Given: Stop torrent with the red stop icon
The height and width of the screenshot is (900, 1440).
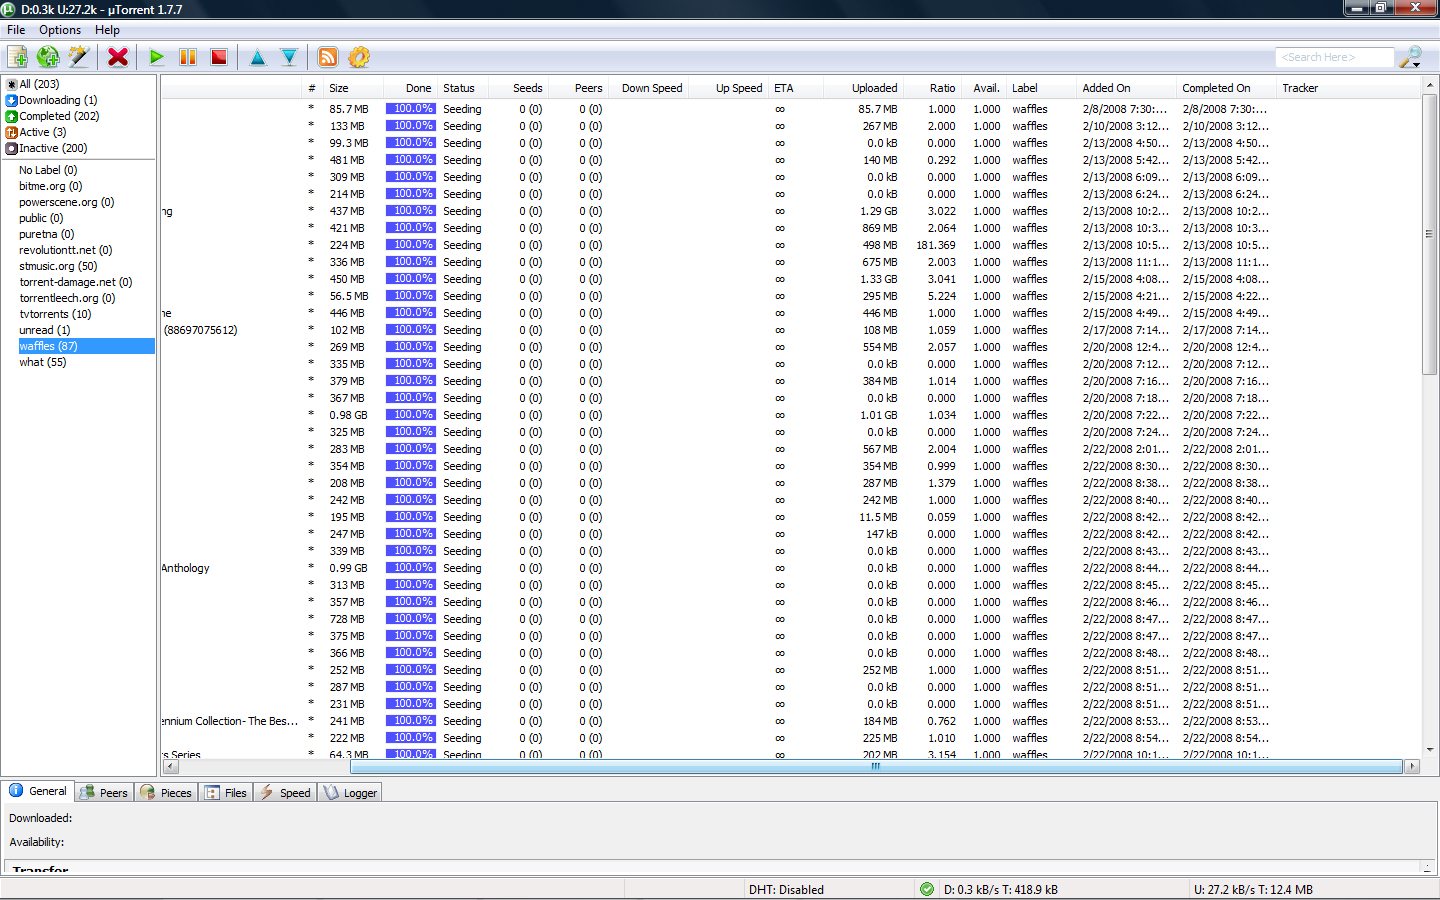Looking at the screenshot, I should 219,57.
